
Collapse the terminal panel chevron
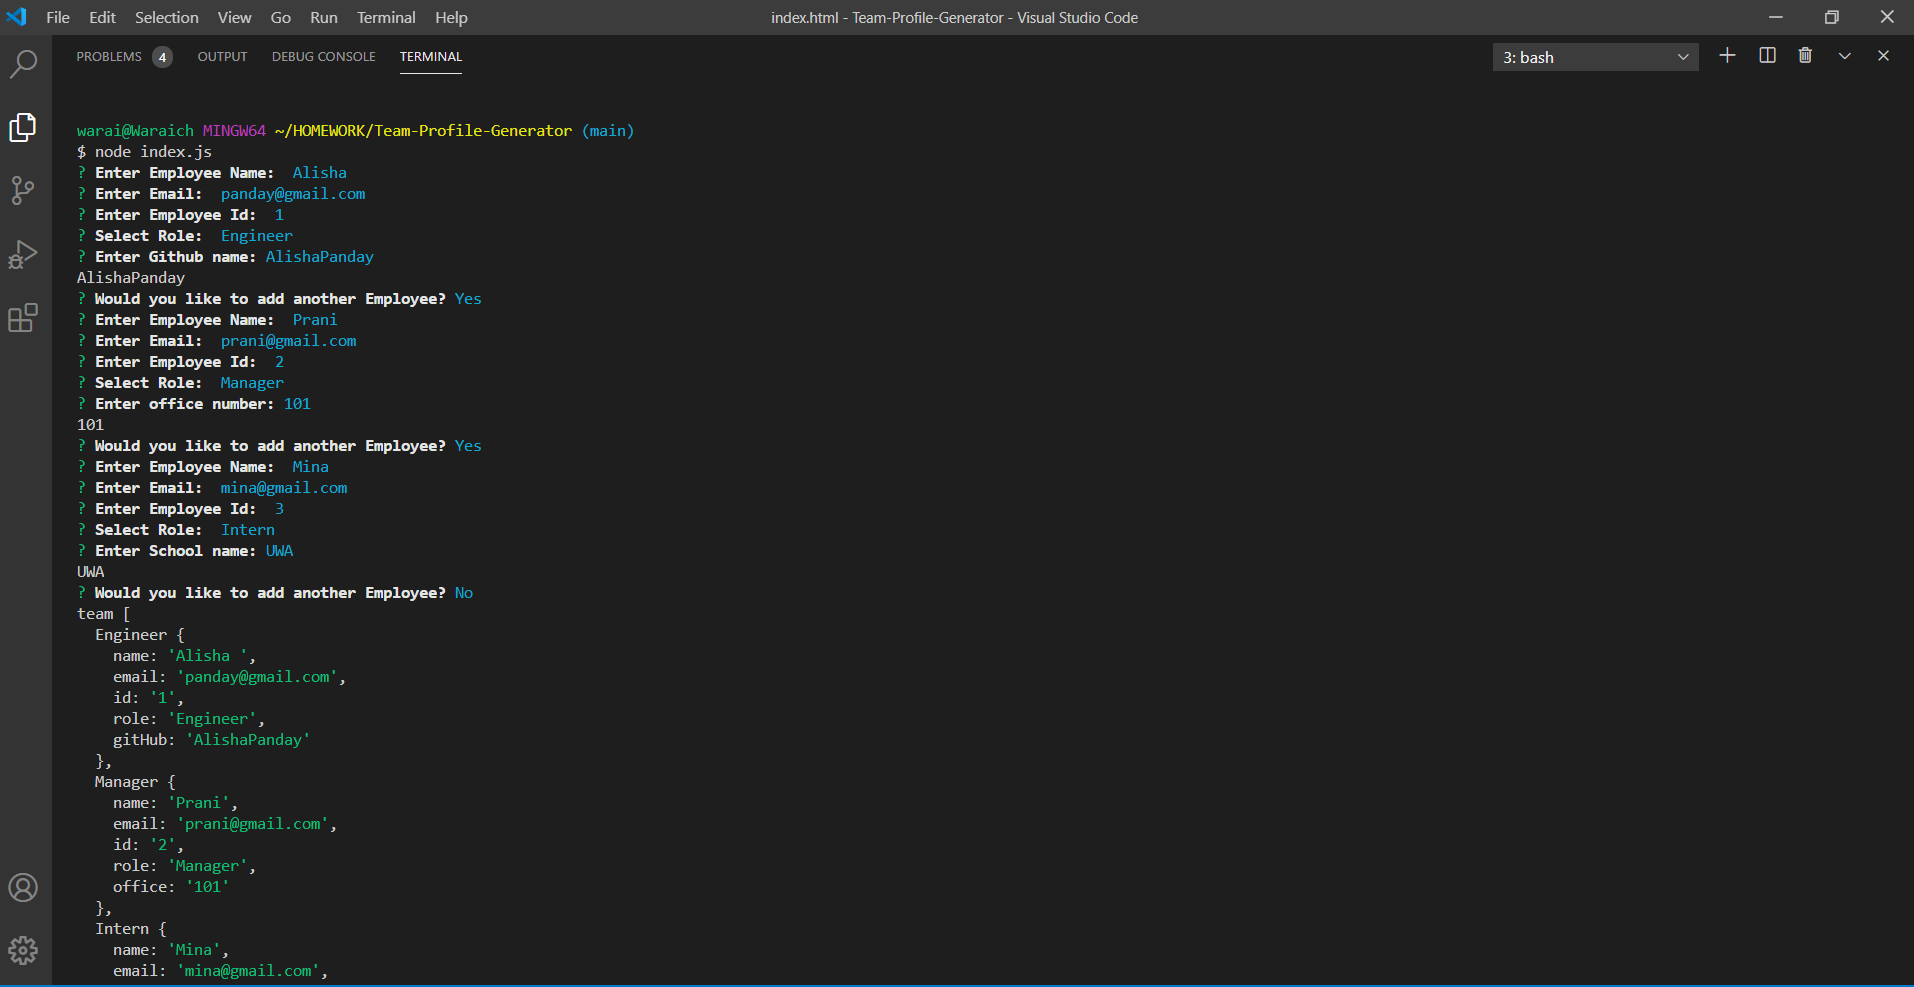point(1844,56)
